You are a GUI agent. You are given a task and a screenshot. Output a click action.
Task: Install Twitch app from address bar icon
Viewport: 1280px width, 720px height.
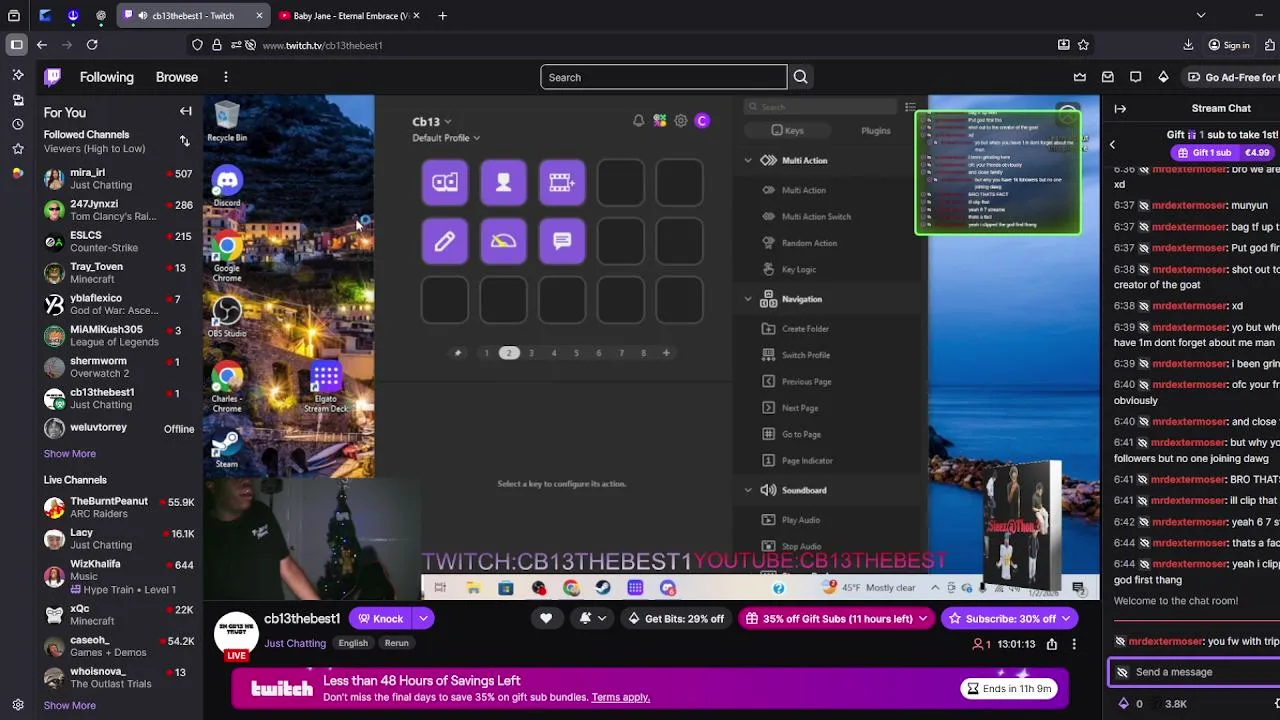[1063, 45]
